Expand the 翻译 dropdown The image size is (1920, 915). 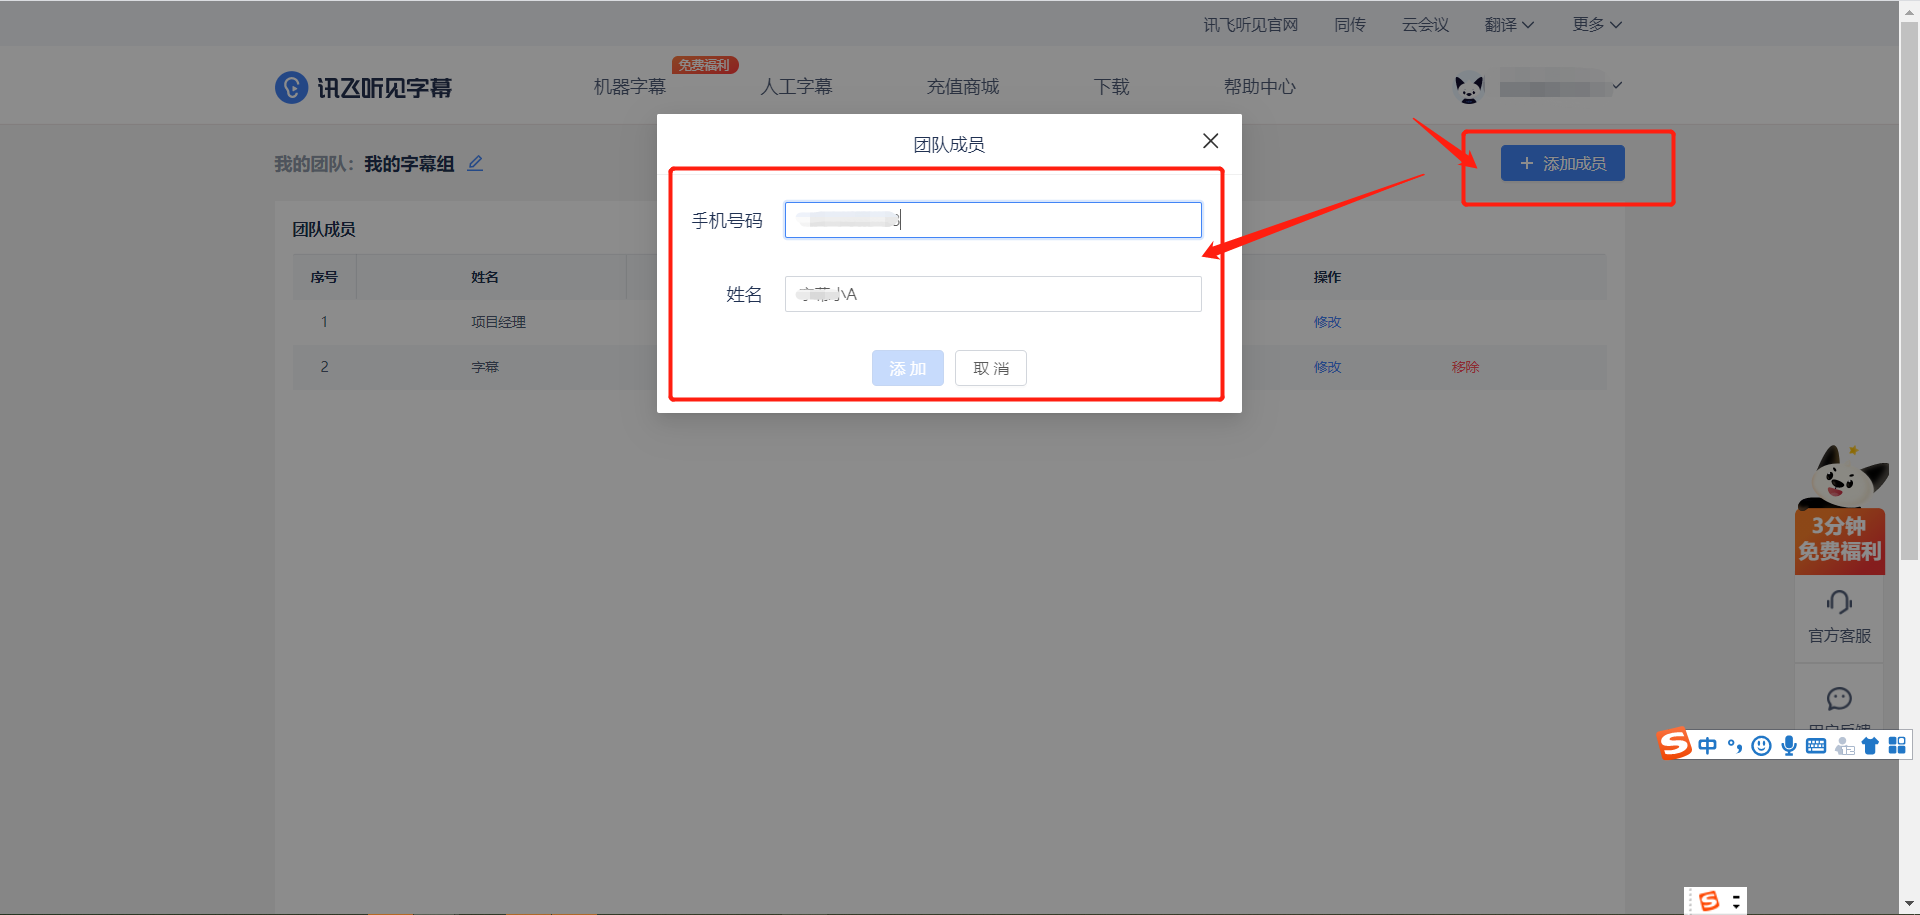tap(1508, 25)
